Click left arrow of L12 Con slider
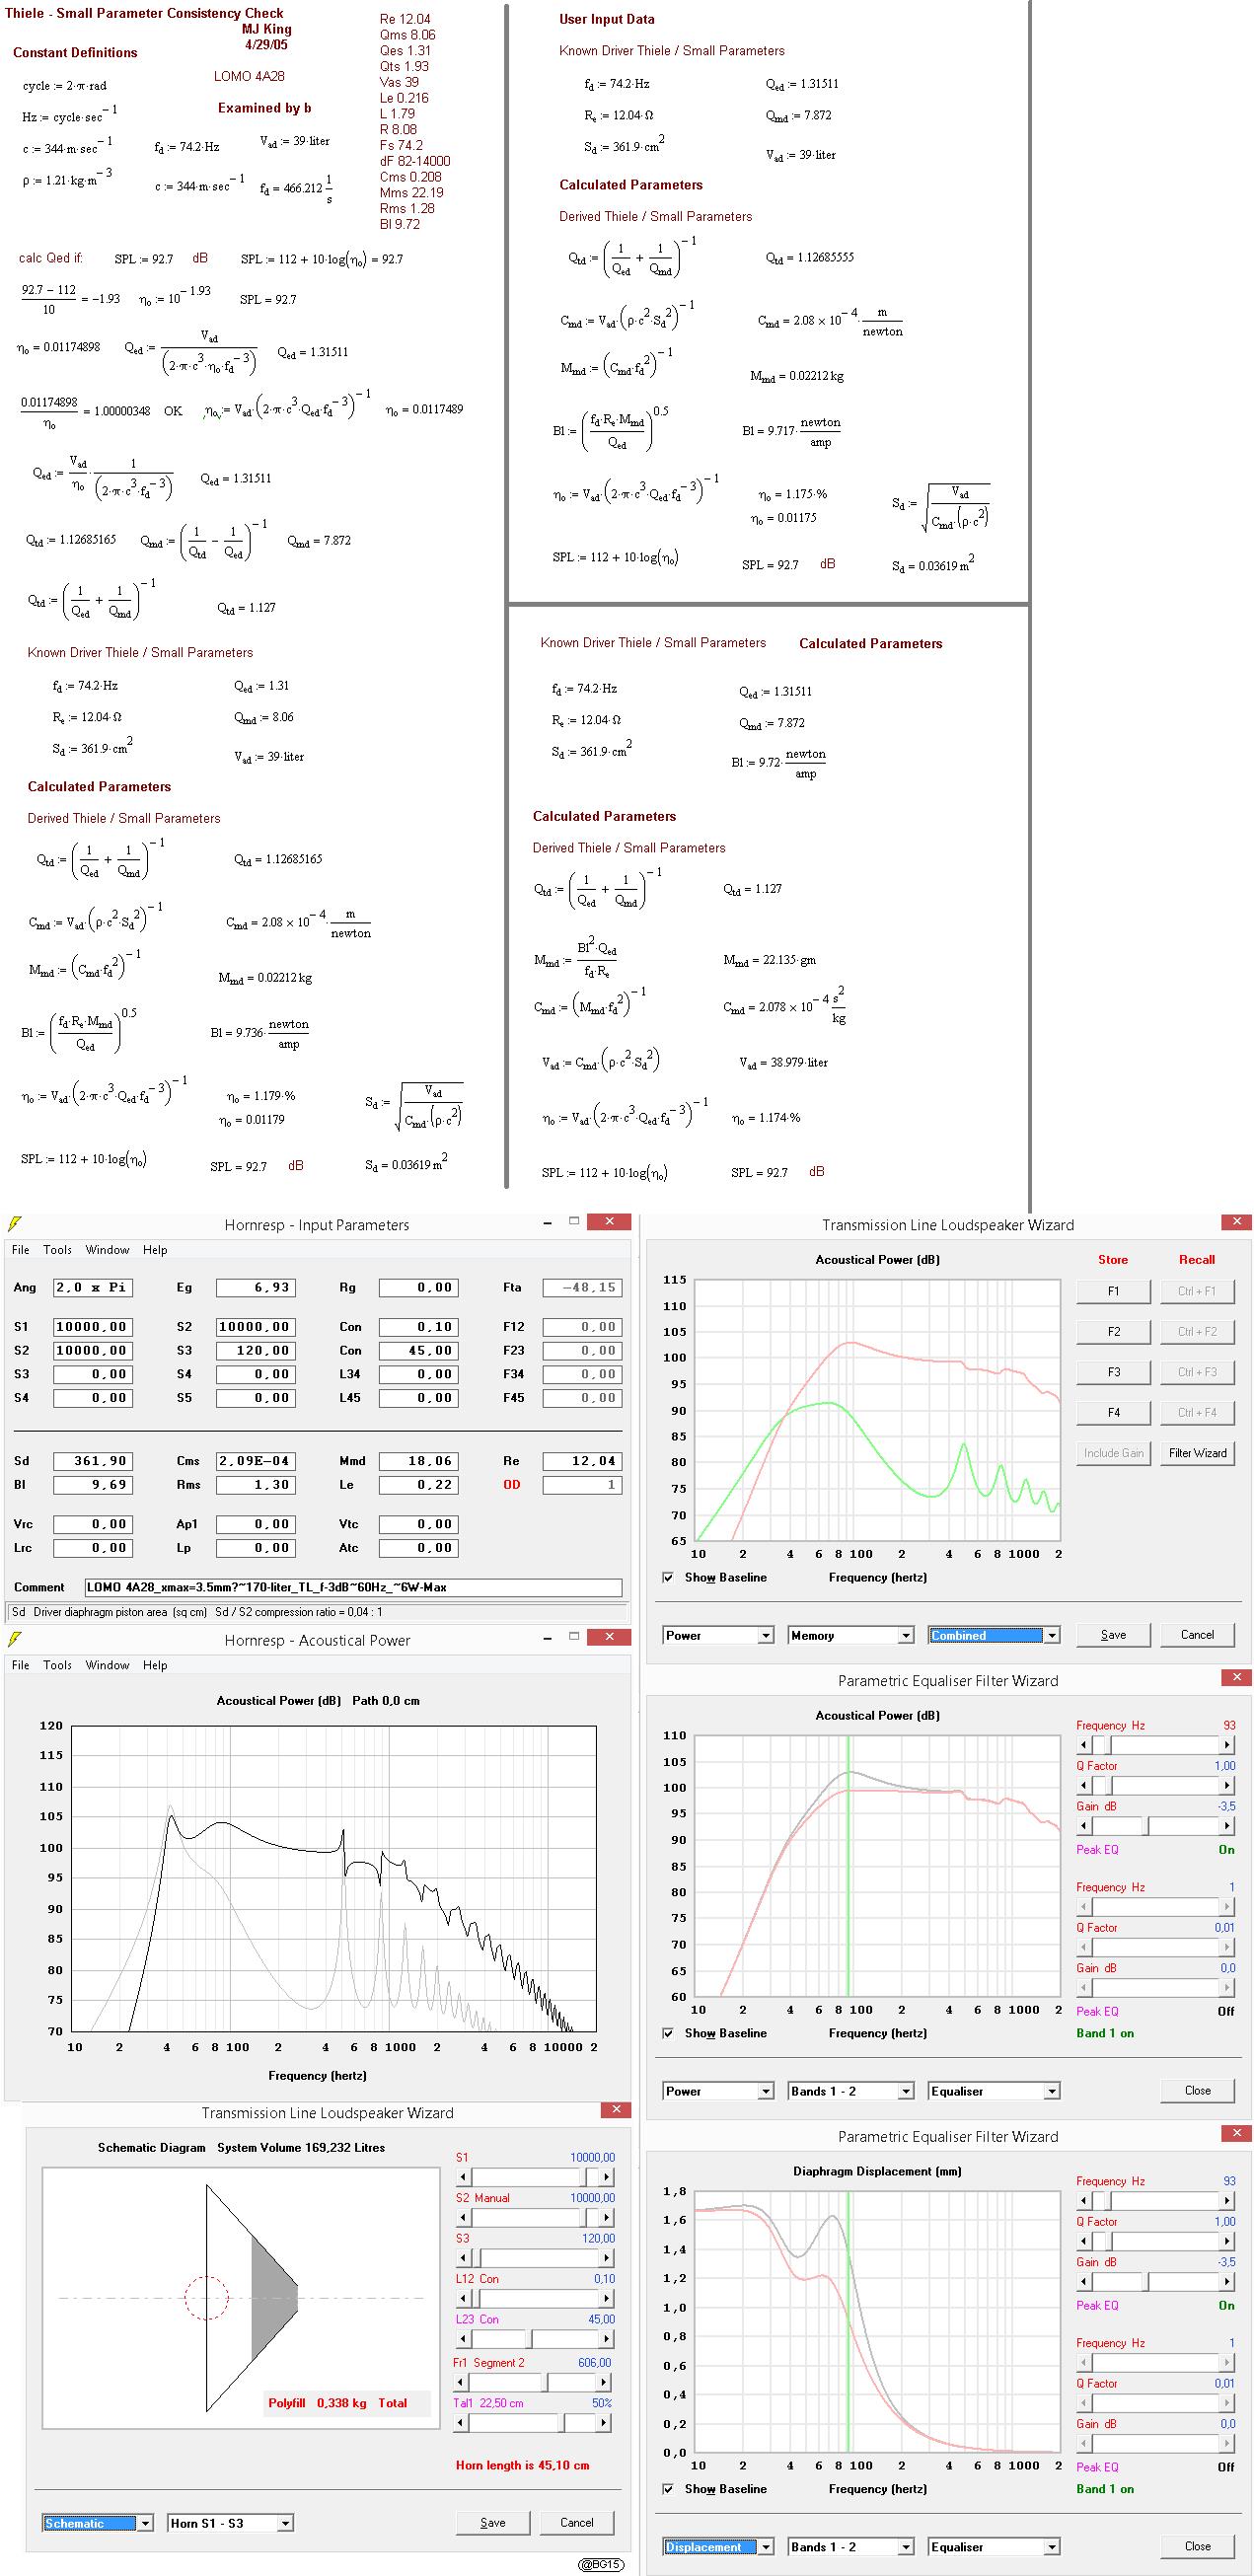Image resolution: width=1254 pixels, height=2576 pixels. (463, 2298)
